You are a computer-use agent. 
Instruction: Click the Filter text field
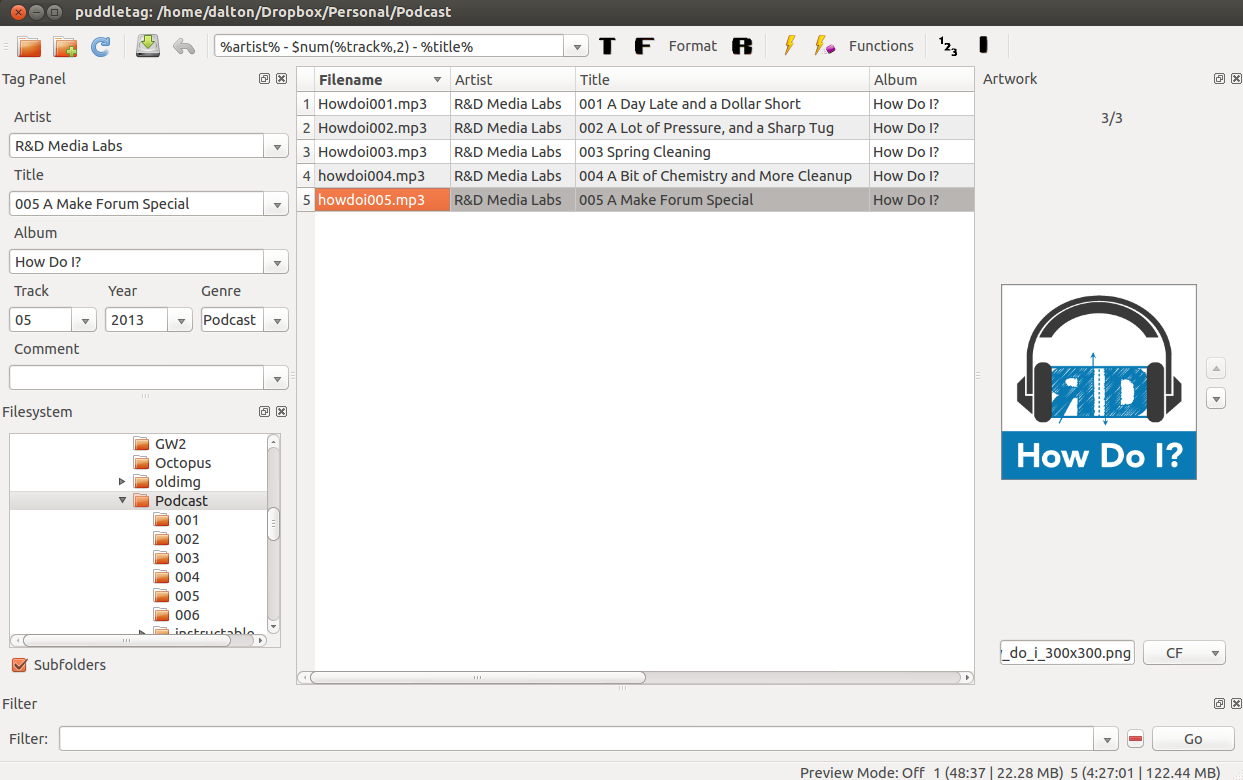[577, 739]
